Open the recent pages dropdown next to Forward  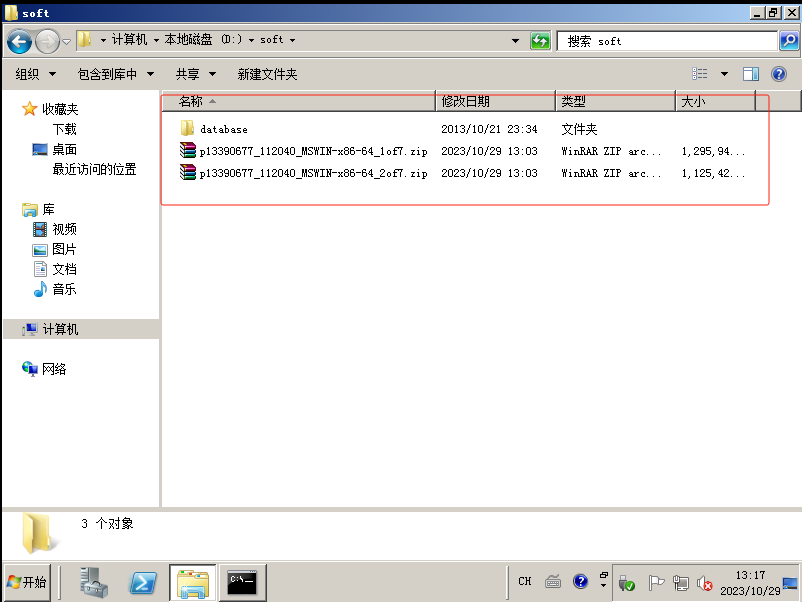(x=66, y=41)
